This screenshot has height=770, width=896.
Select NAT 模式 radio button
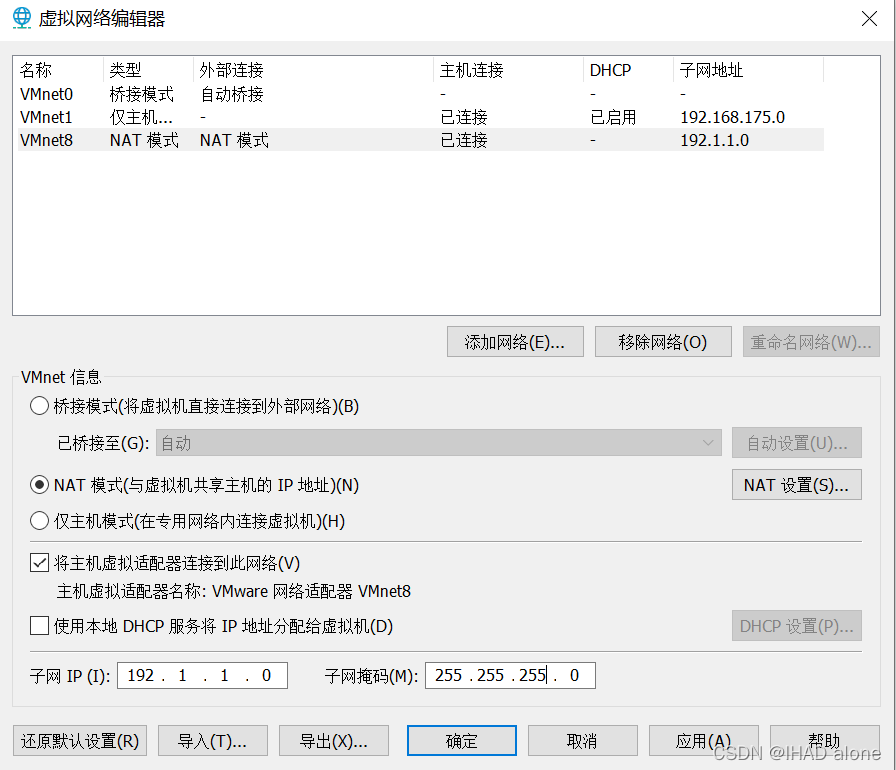(x=39, y=485)
